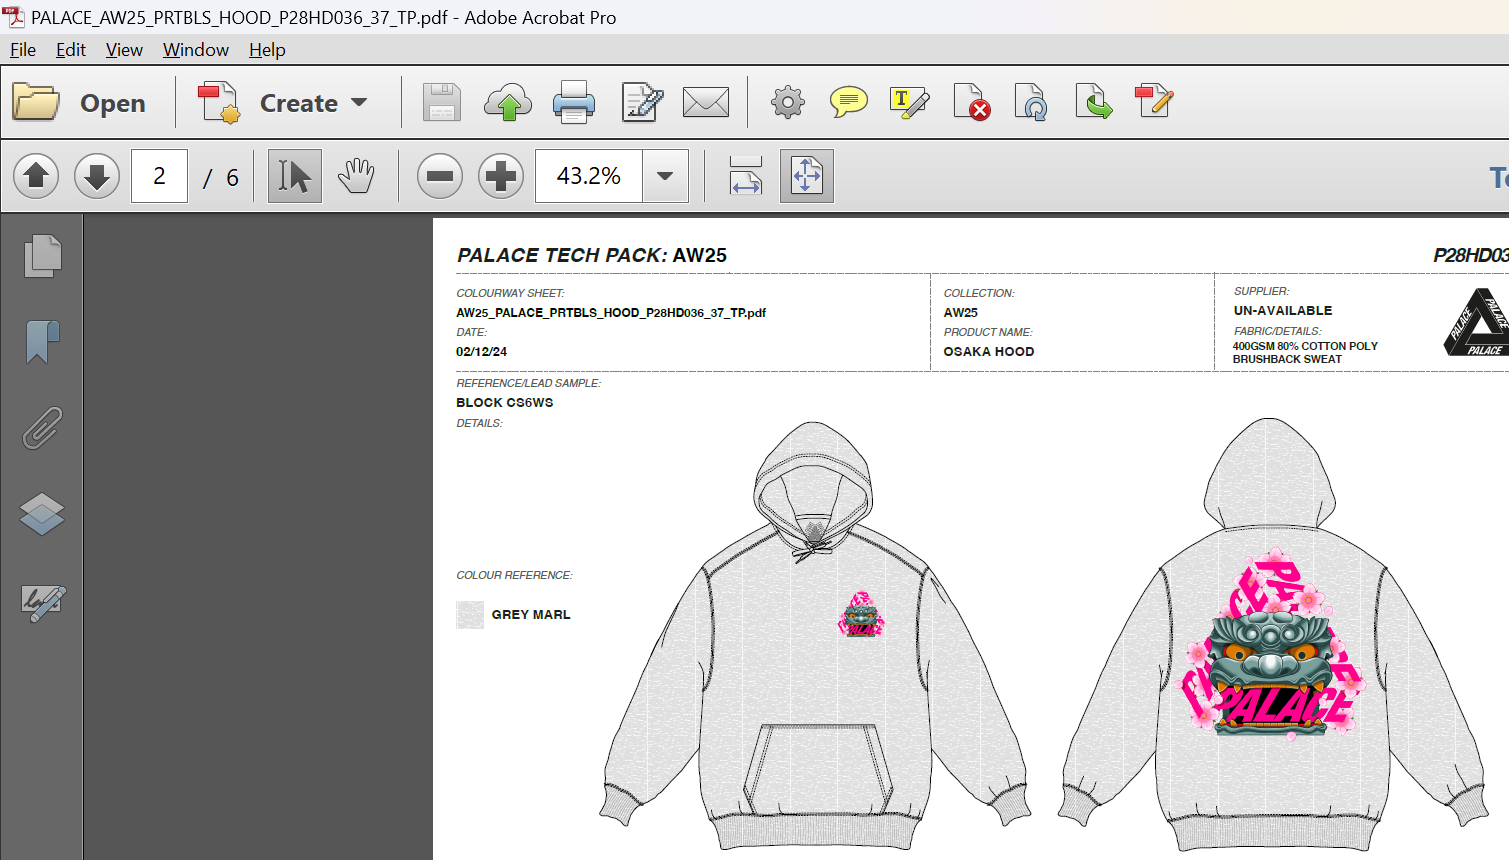1509x860 pixels.
Task: Open the zoom level dropdown arrow
Action: [x=665, y=176]
